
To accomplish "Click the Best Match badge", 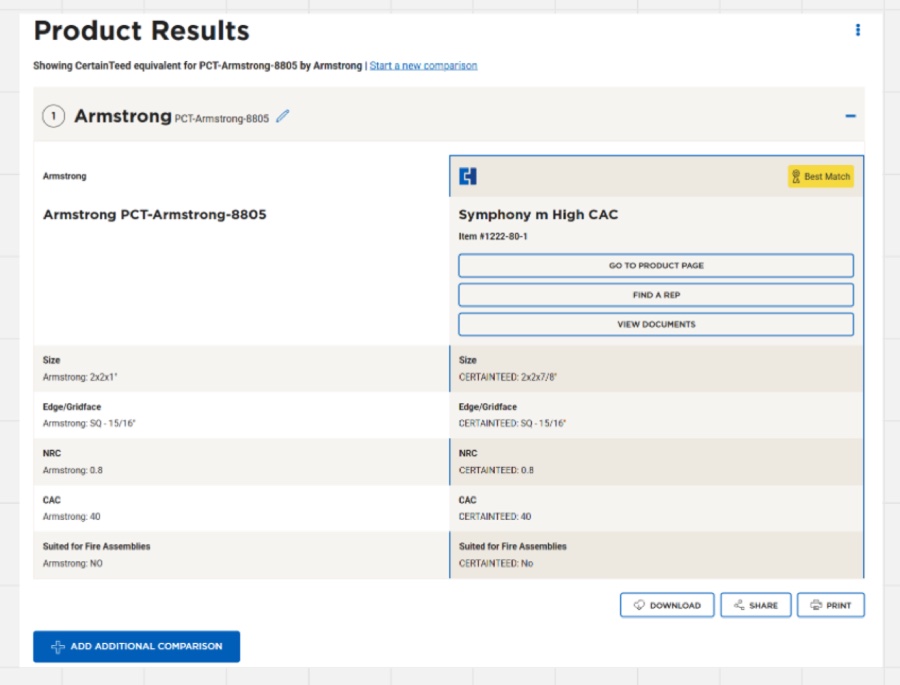I will (x=821, y=176).
